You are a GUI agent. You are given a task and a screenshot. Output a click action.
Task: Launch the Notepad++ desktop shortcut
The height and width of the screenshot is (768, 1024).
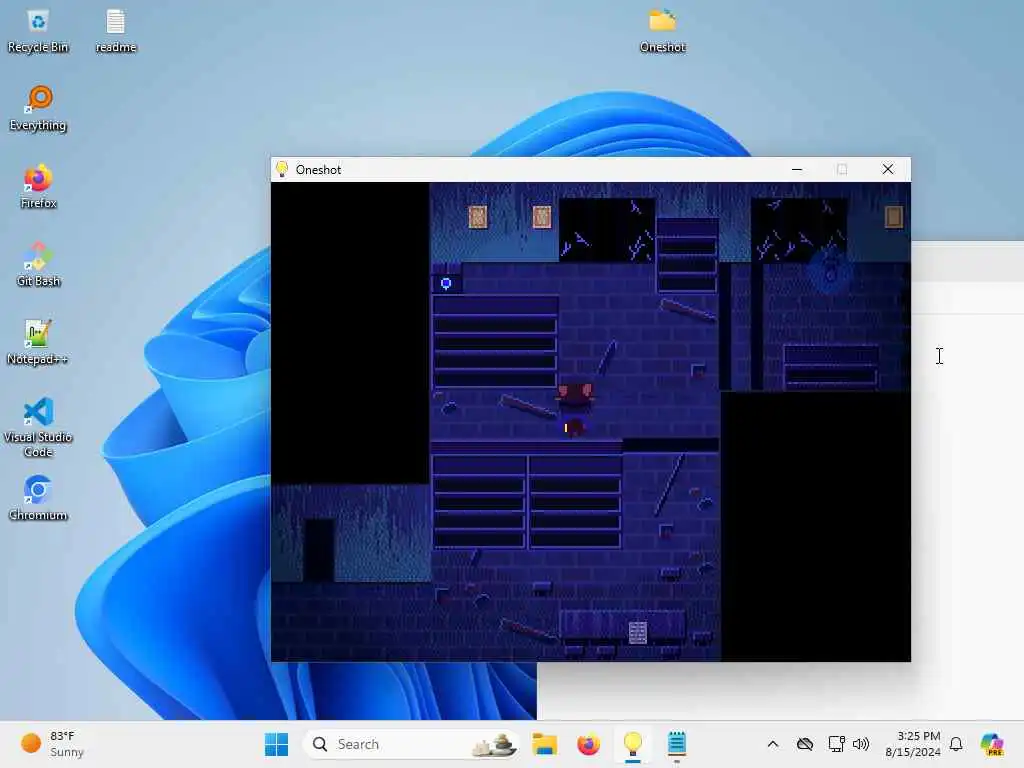(x=38, y=342)
